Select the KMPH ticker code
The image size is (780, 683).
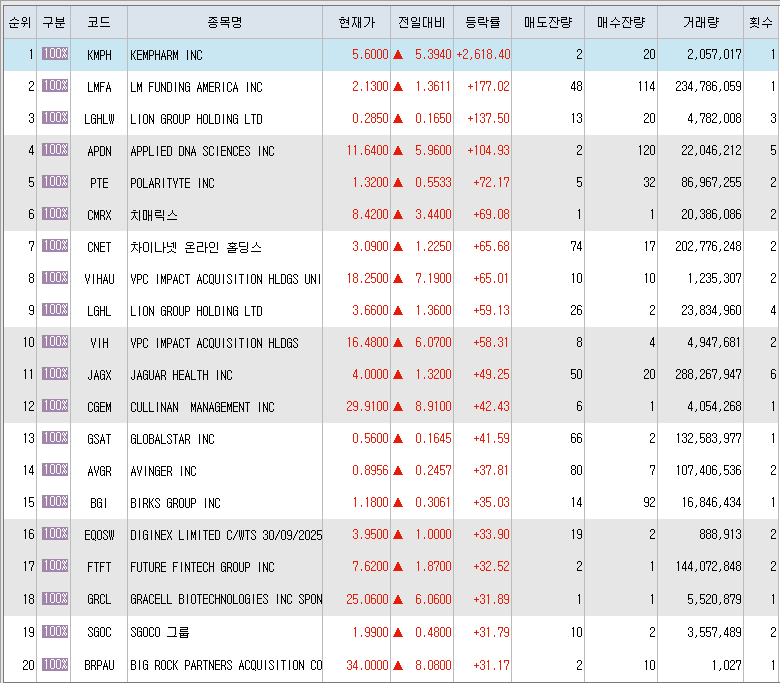coord(99,55)
